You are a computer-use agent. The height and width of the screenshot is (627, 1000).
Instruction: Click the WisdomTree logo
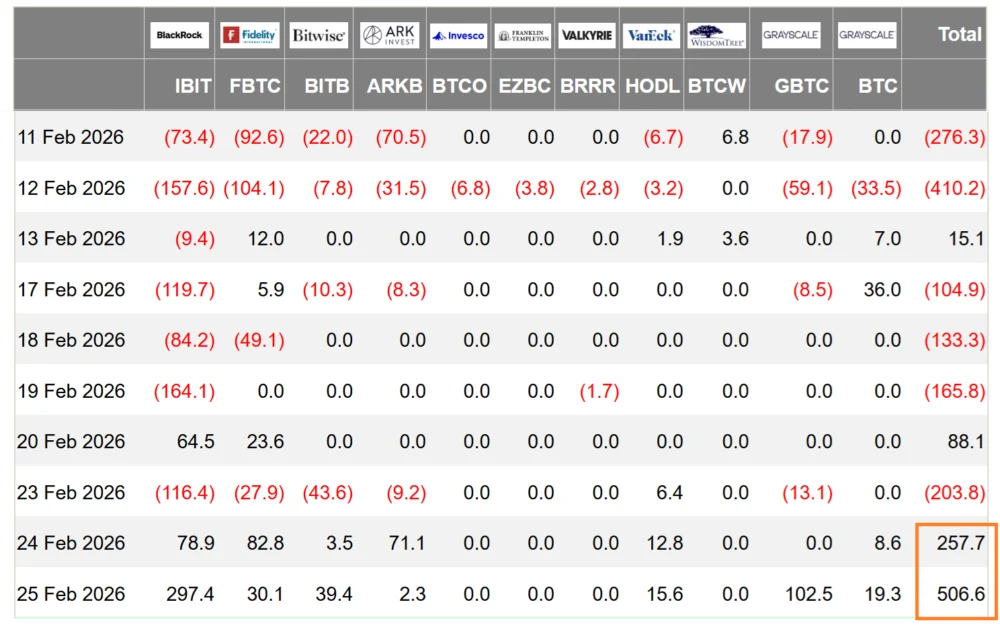coord(717,35)
